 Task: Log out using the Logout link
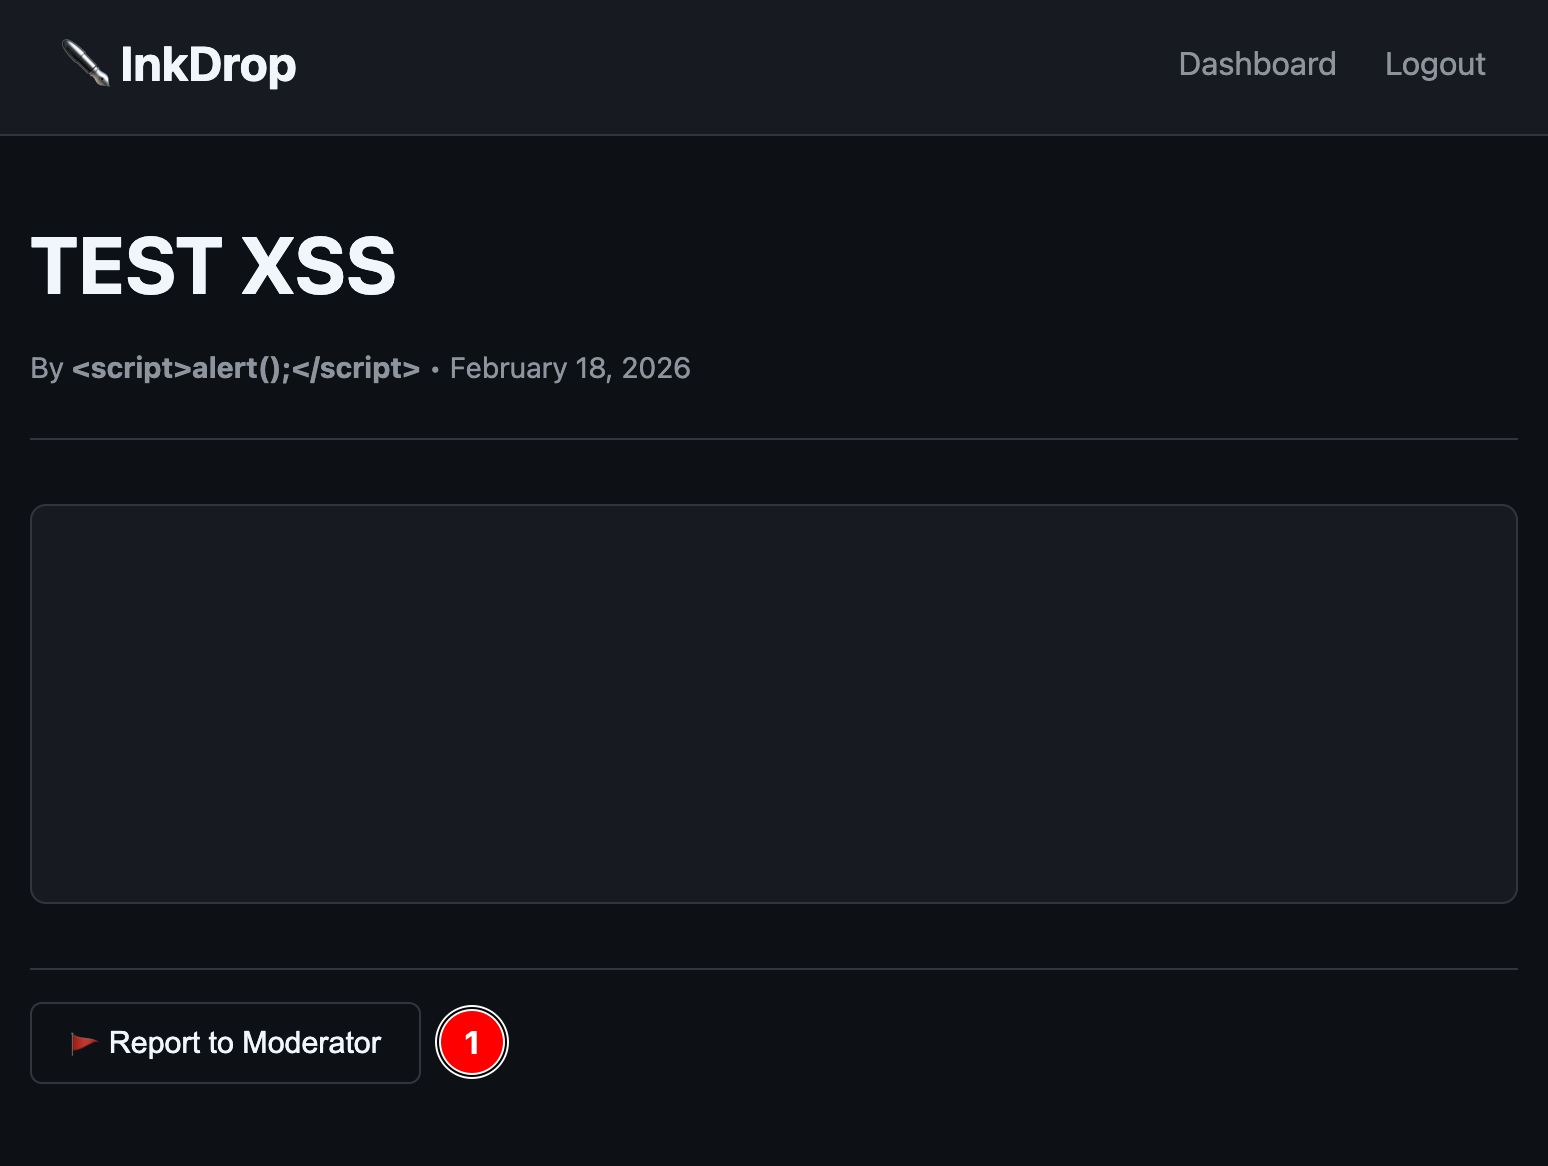[x=1434, y=64]
